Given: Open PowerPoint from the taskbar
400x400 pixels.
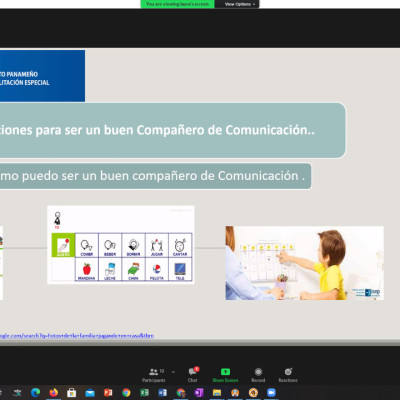Looking at the screenshot, I should (108, 393).
